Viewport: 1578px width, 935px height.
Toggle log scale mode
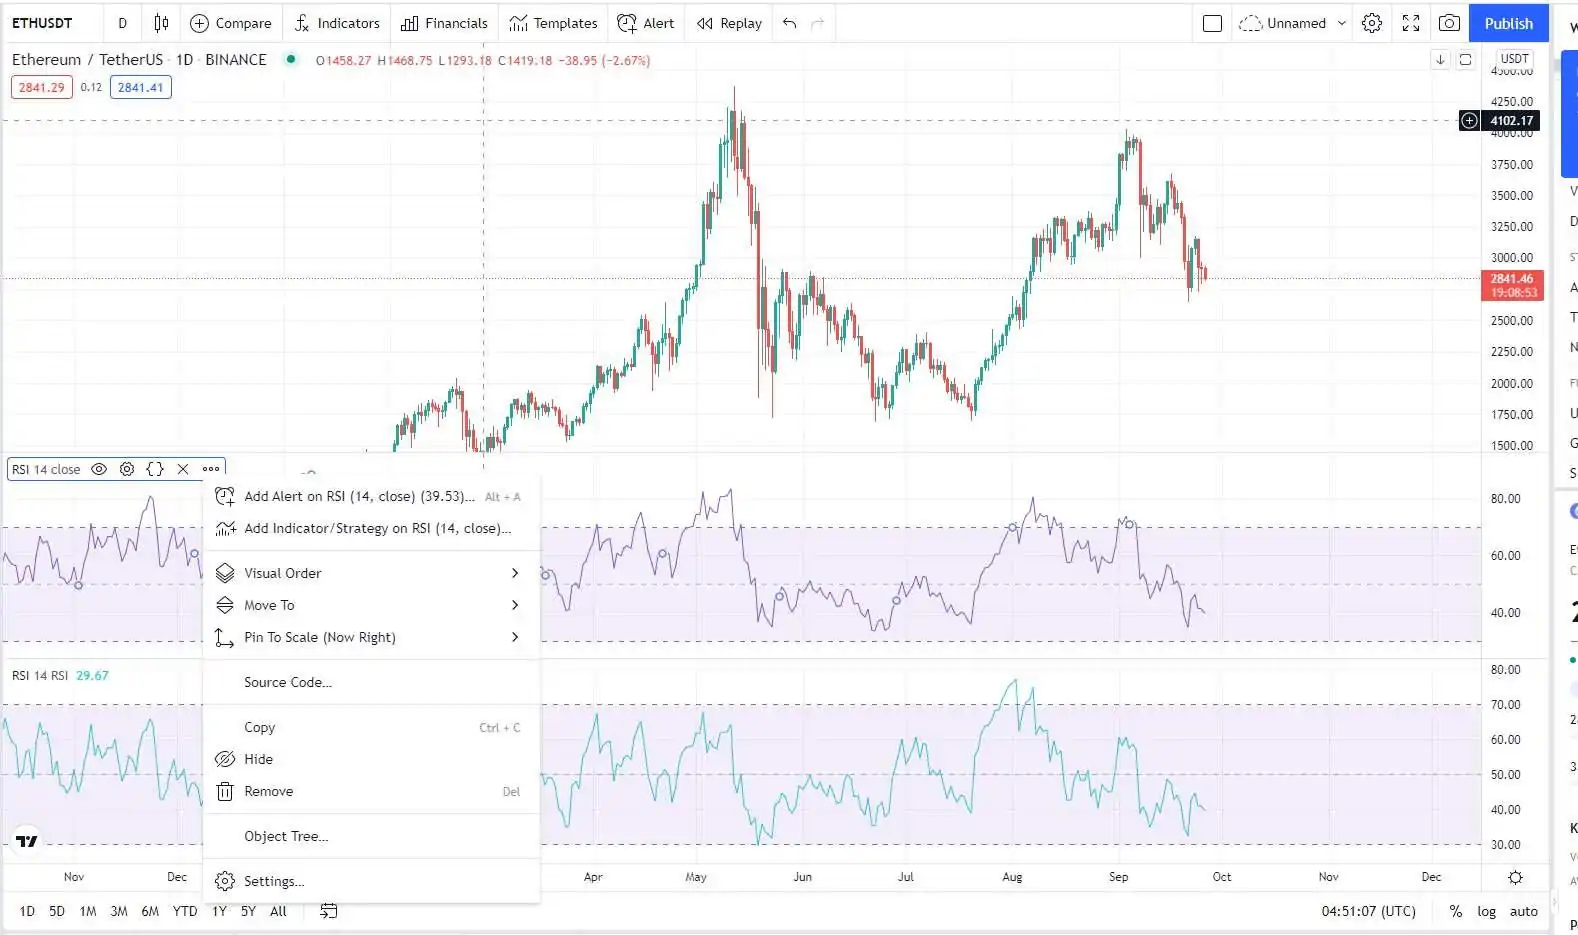[1487, 911]
